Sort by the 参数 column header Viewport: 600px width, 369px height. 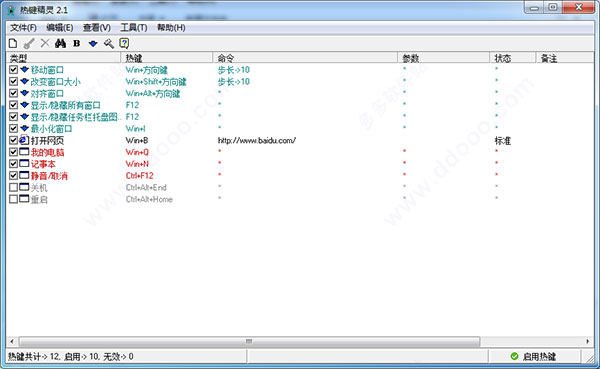[x=444, y=58]
